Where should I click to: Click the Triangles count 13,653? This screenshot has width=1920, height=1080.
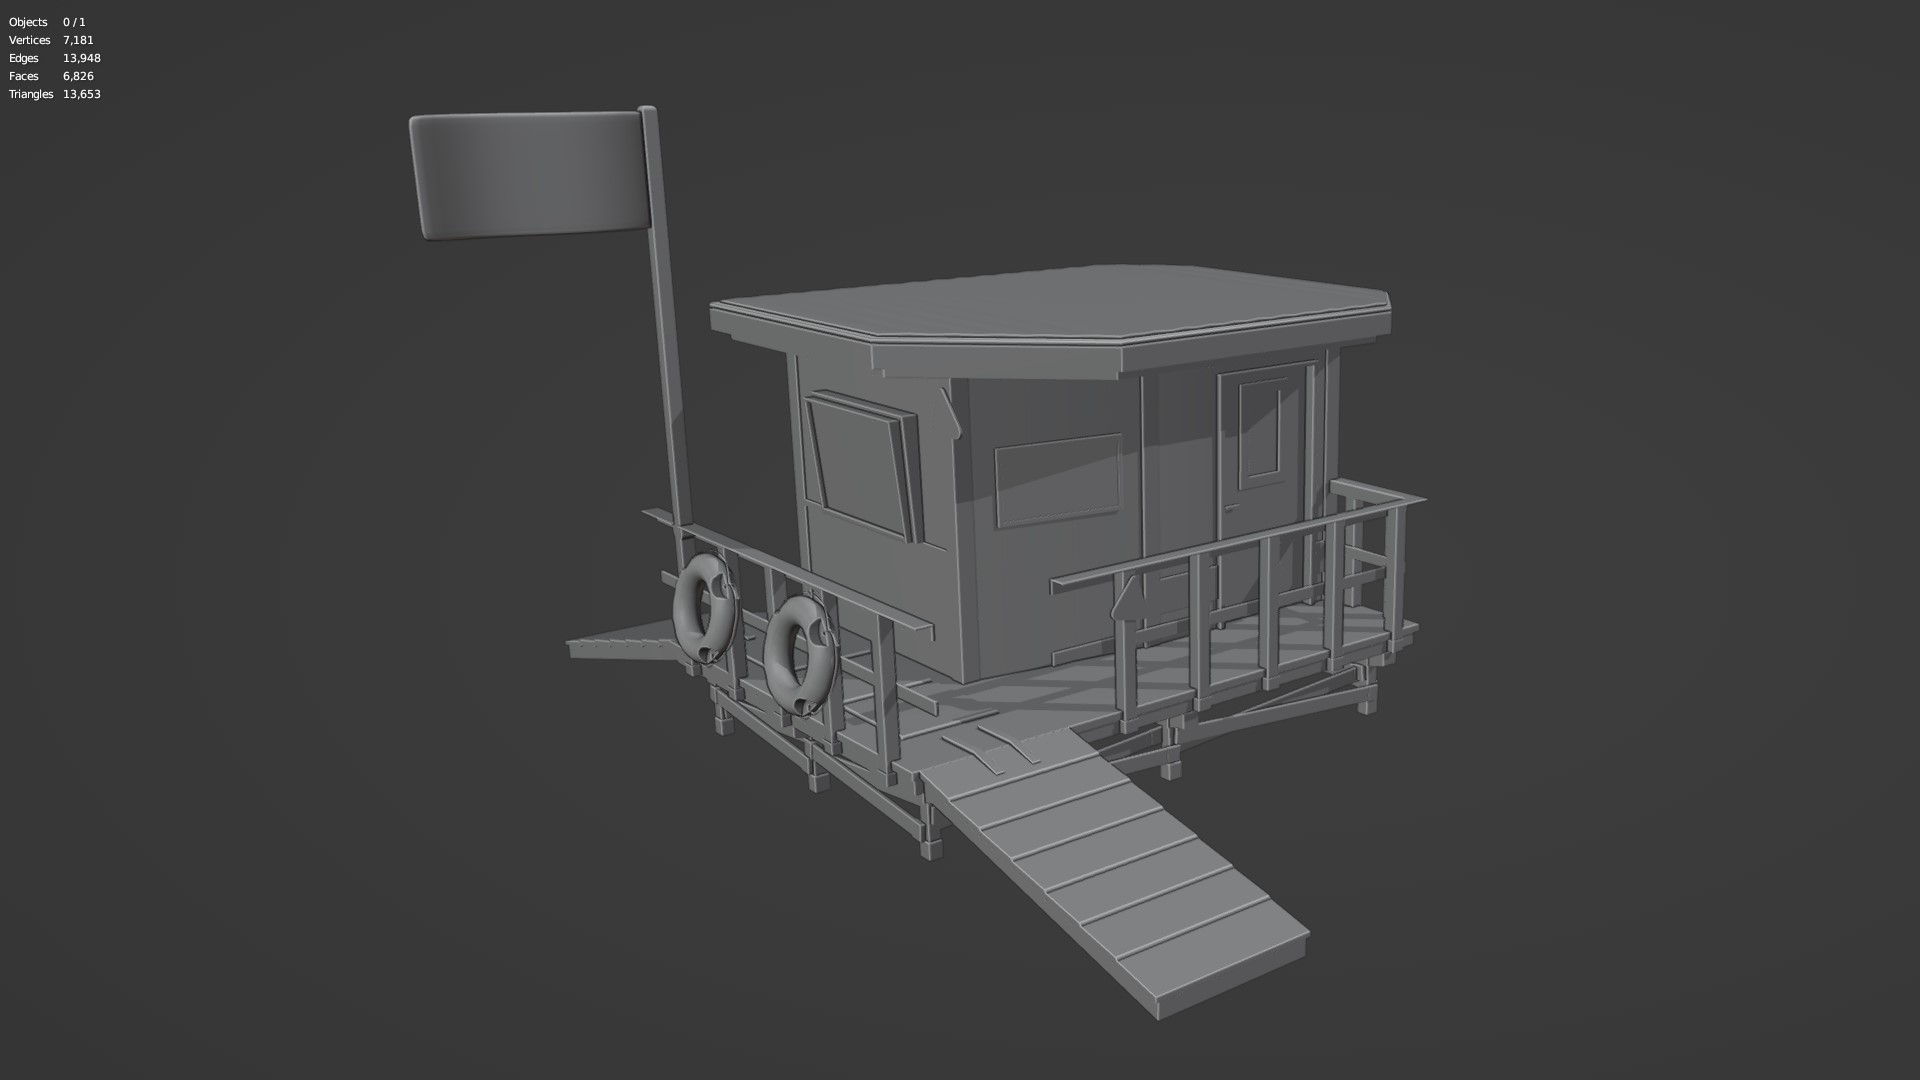tap(81, 94)
